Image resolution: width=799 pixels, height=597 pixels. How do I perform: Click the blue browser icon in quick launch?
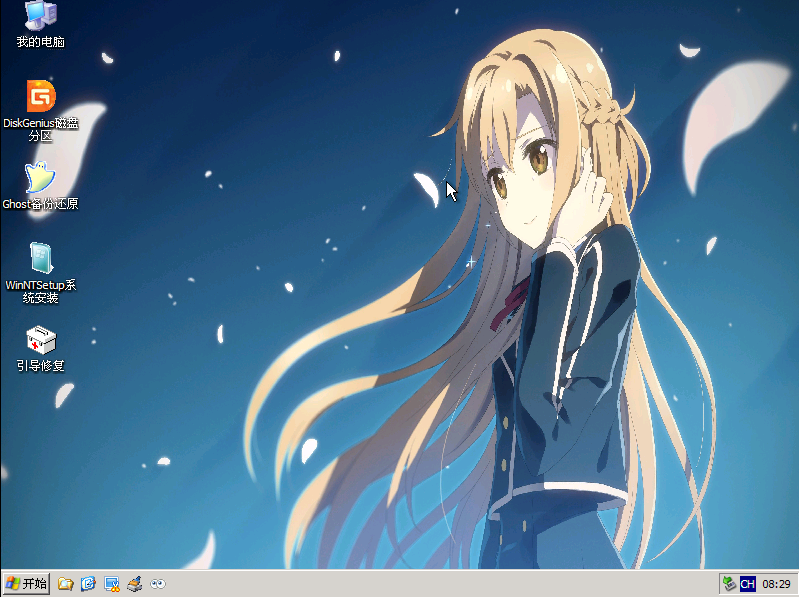click(88, 583)
